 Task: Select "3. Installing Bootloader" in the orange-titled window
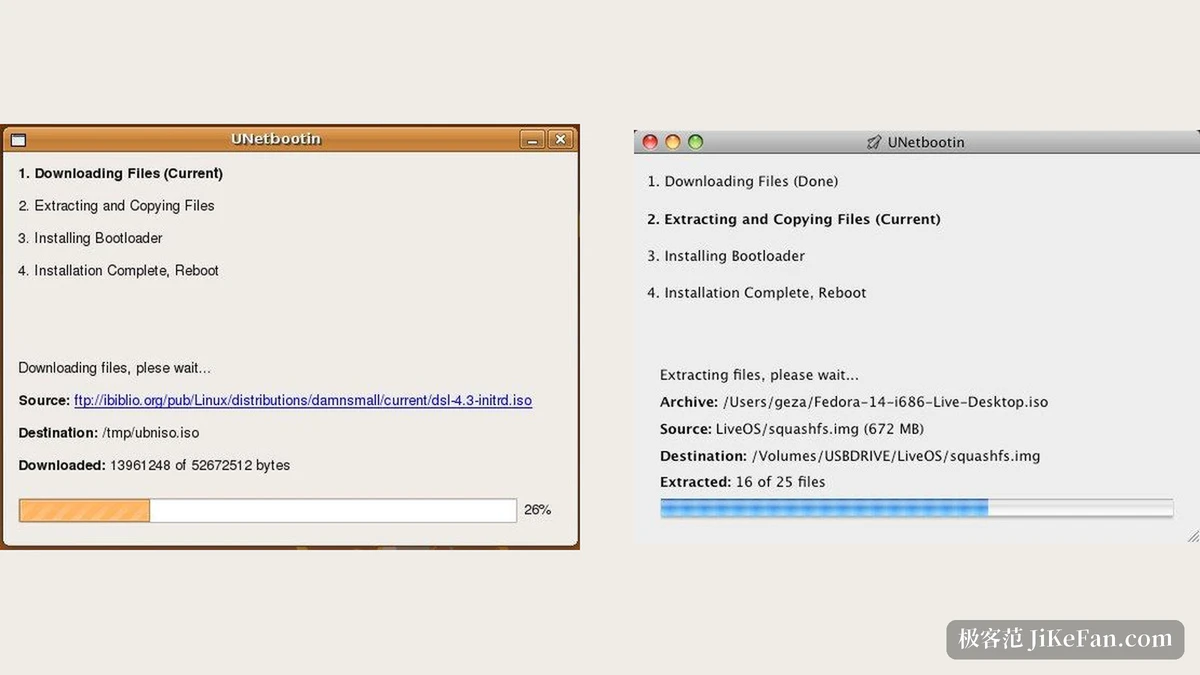(90, 238)
